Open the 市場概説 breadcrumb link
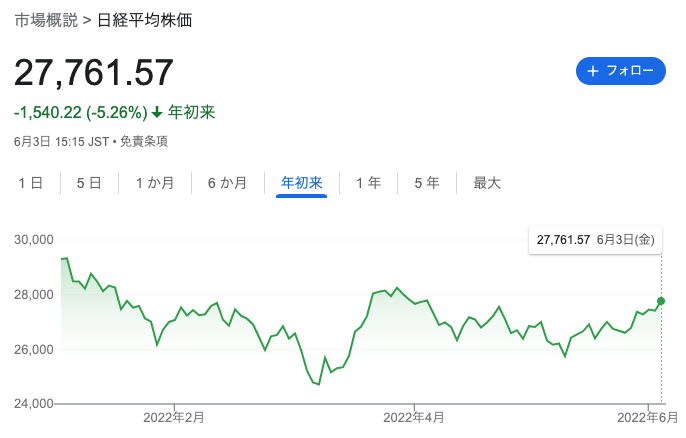 click(x=46, y=21)
